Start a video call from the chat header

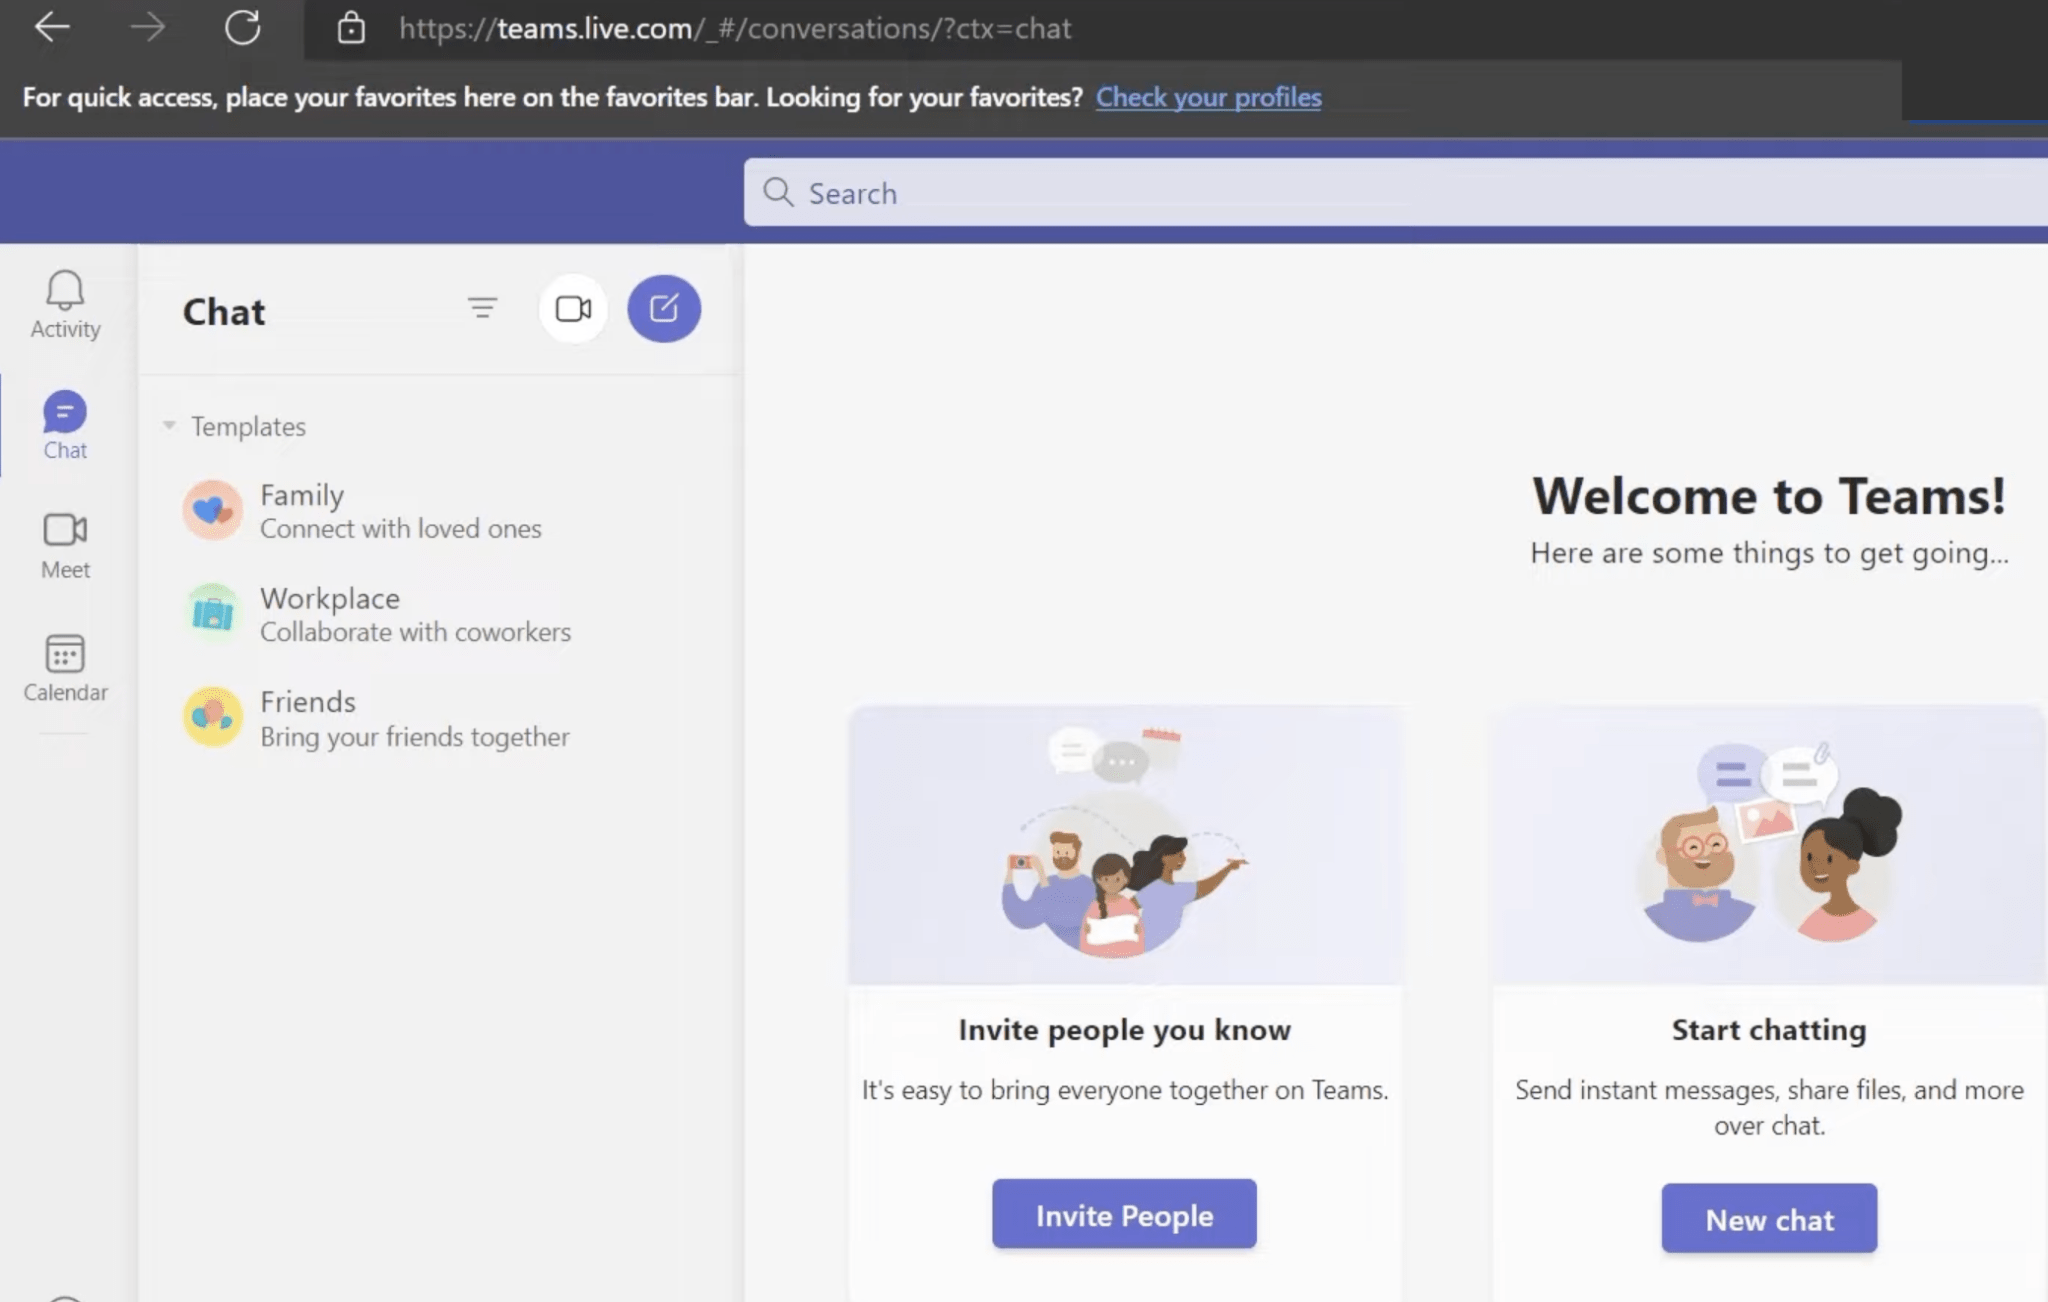tap(573, 309)
